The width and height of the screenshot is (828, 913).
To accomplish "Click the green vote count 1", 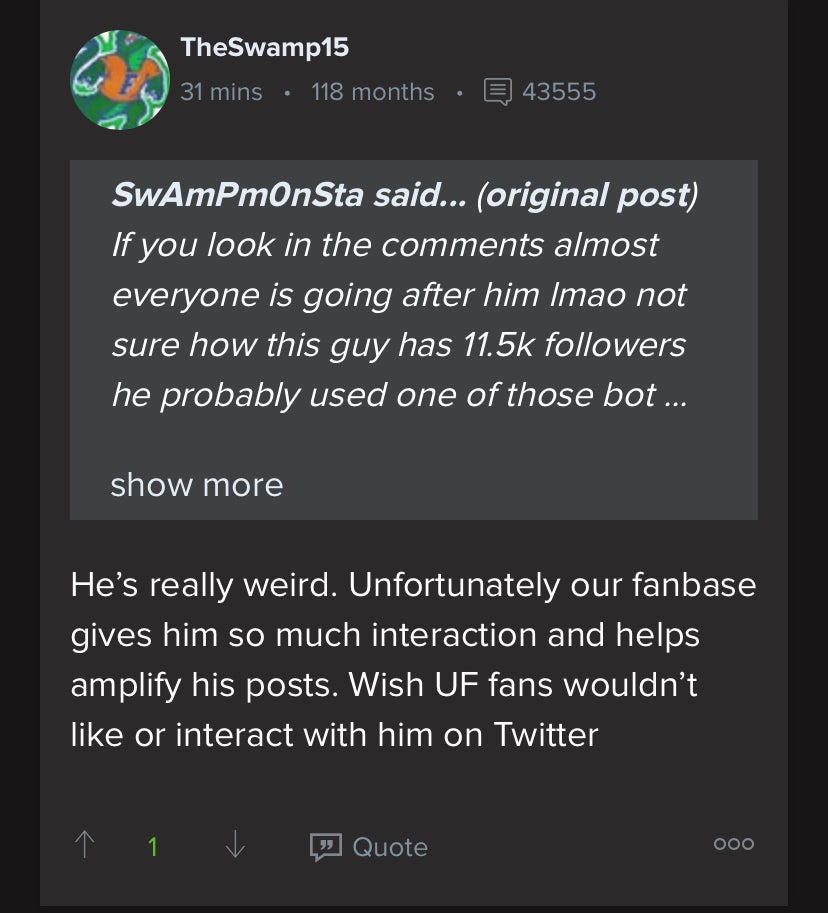I will [x=152, y=846].
